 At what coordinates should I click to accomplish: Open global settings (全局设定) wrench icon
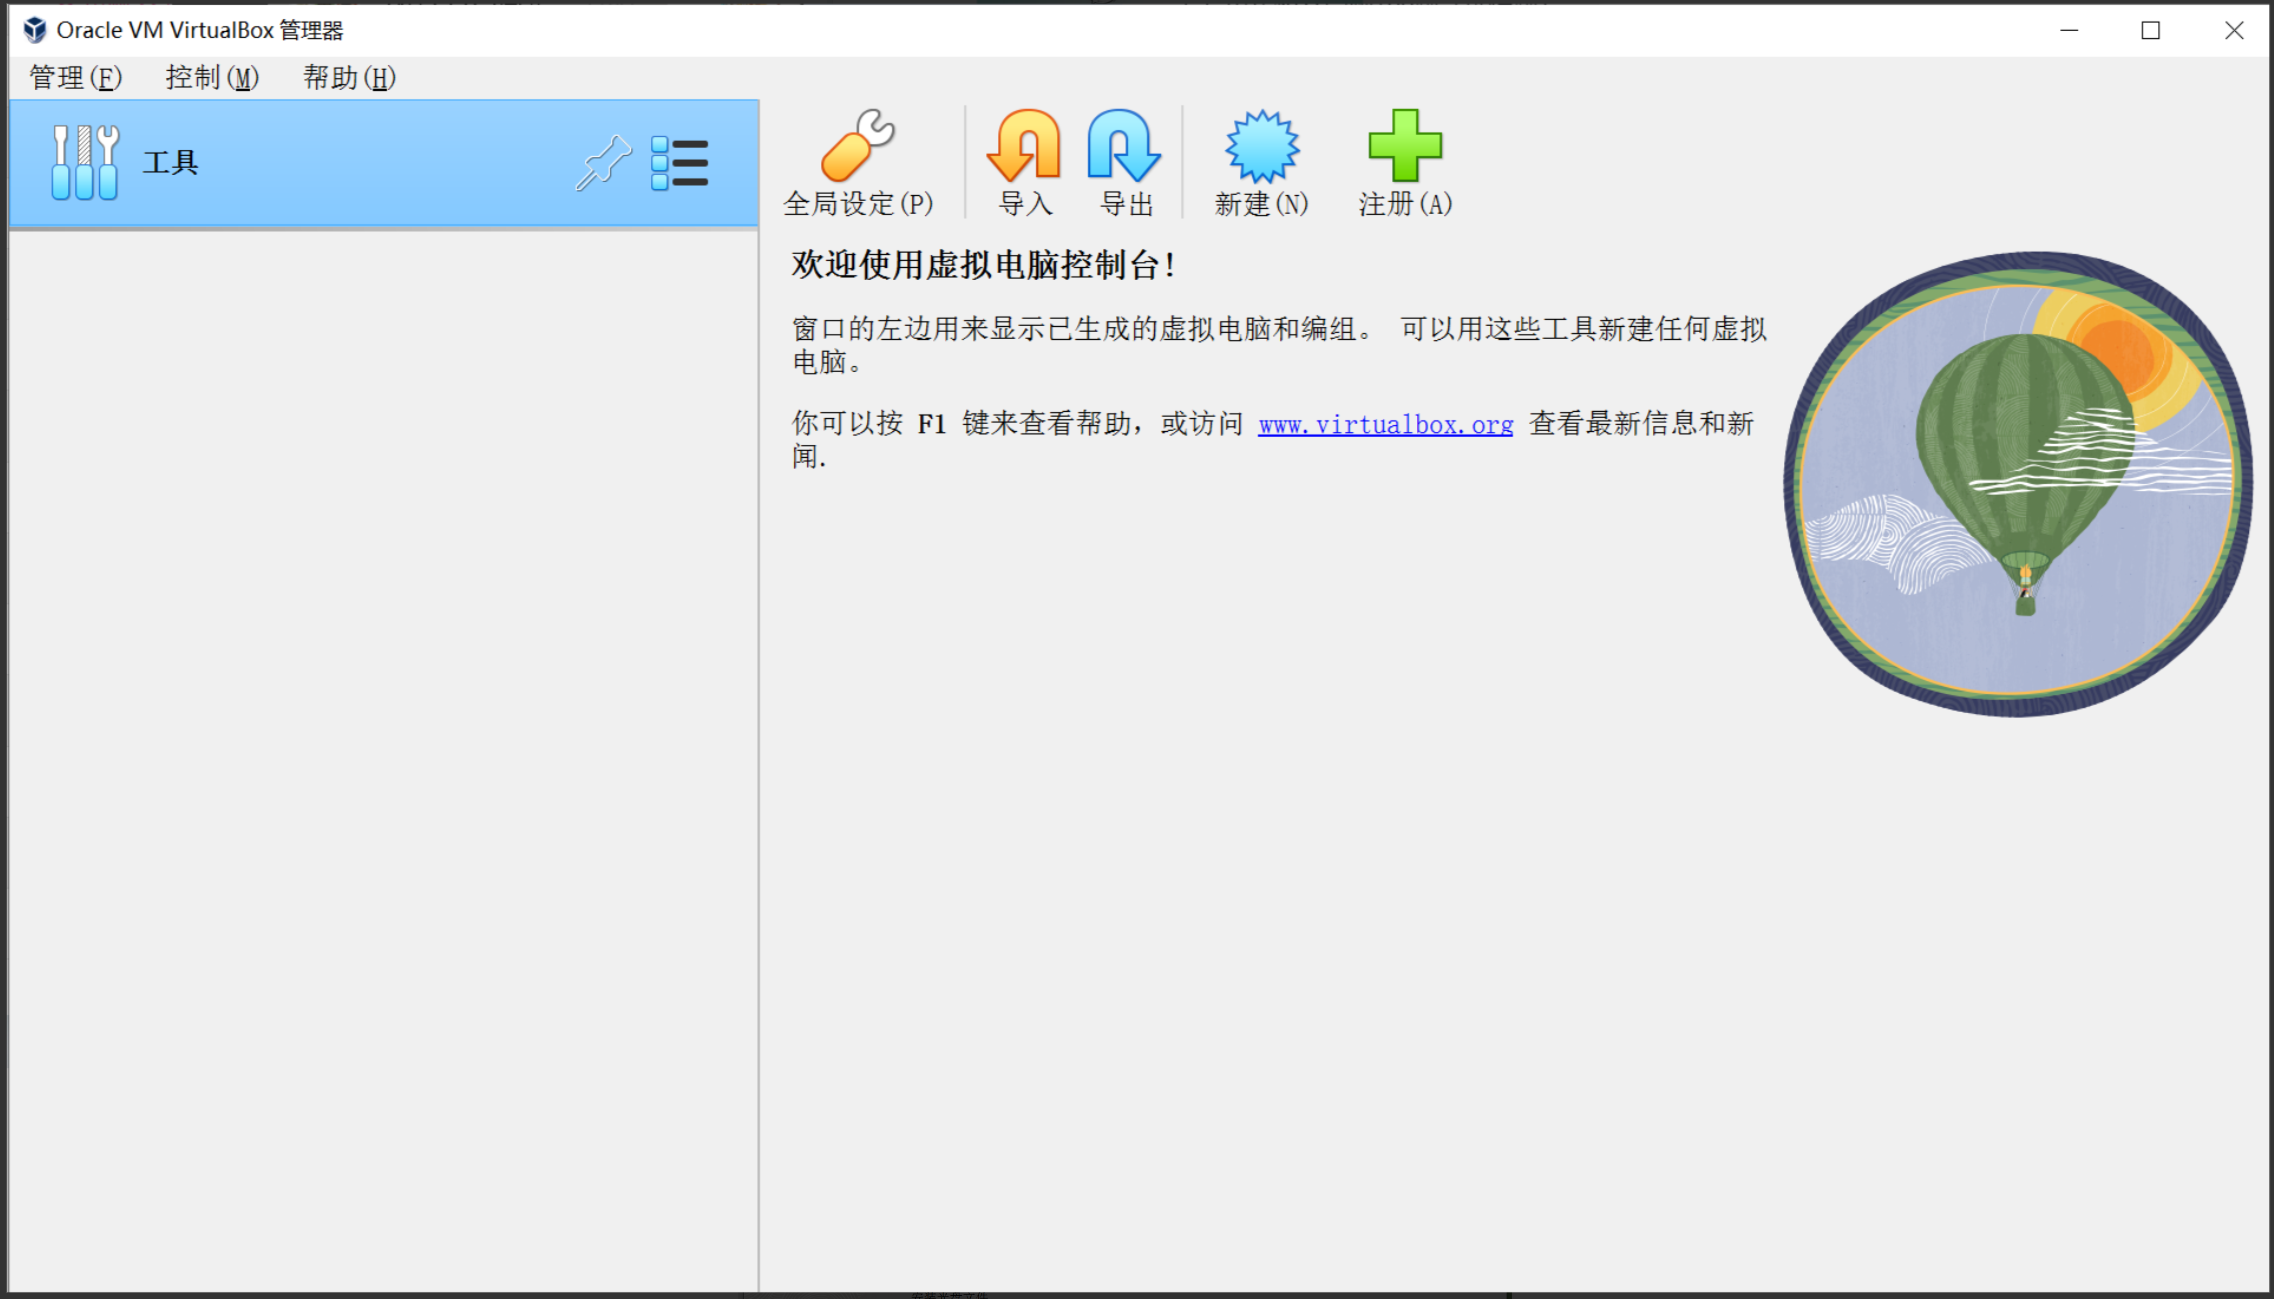pyautogui.click(x=858, y=145)
